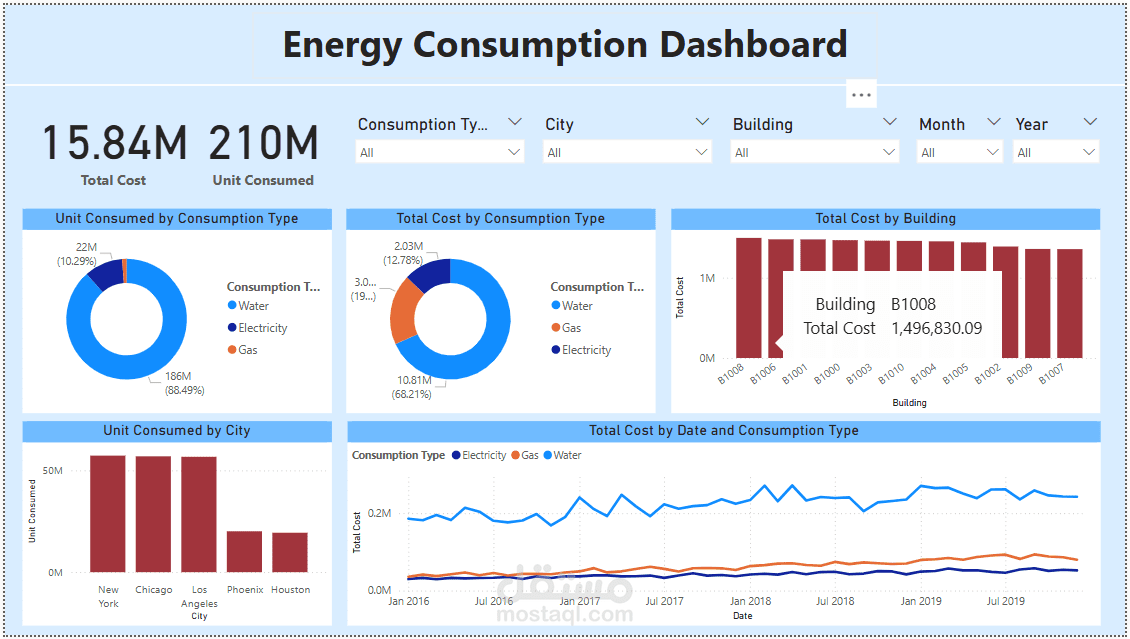The width and height of the screenshot is (1130, 639).
Task: Click Gas legend item in Total Cost donut
Action: [566, 328]
